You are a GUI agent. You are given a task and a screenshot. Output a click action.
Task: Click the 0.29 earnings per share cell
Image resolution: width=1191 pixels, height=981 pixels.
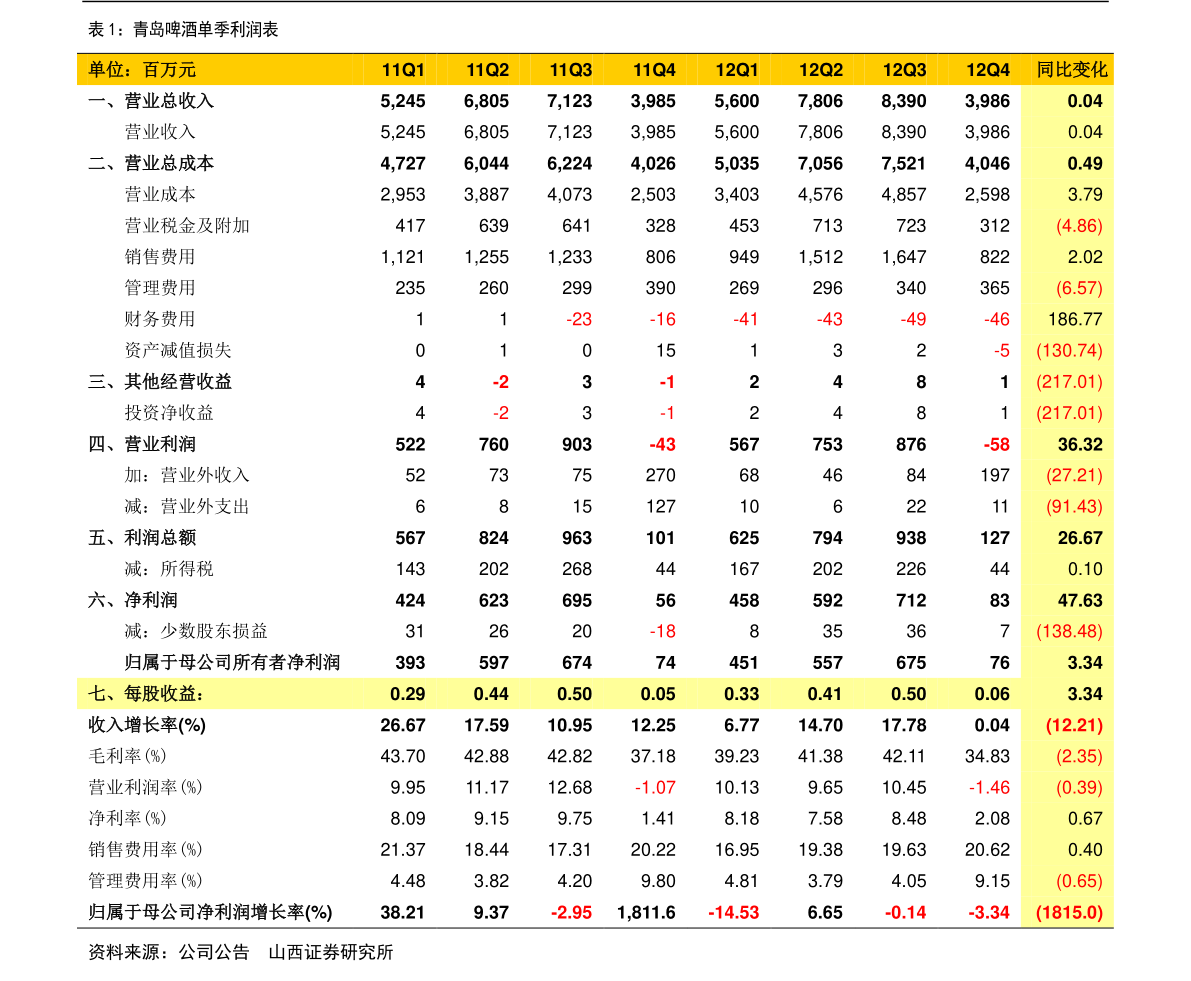click(407, 694)
